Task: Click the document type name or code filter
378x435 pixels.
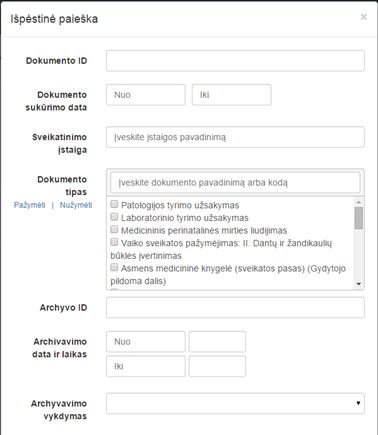Action: coord(235,183)
